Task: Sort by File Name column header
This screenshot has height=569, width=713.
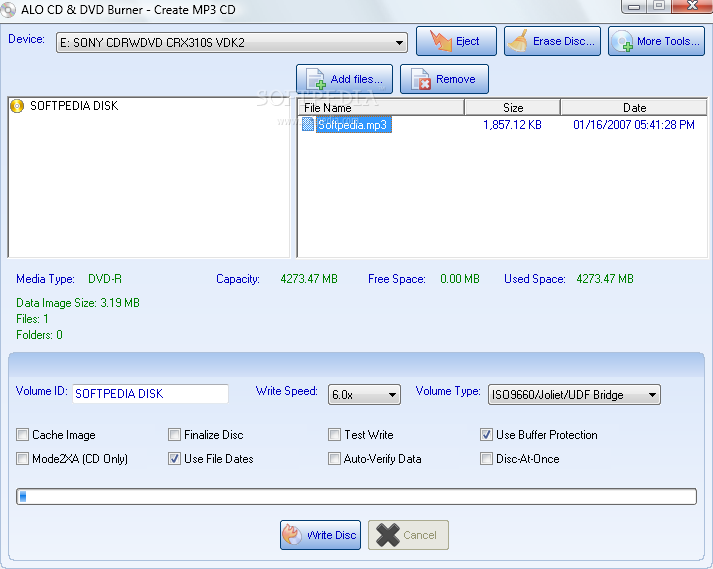Action: click(x=381, y=108)
